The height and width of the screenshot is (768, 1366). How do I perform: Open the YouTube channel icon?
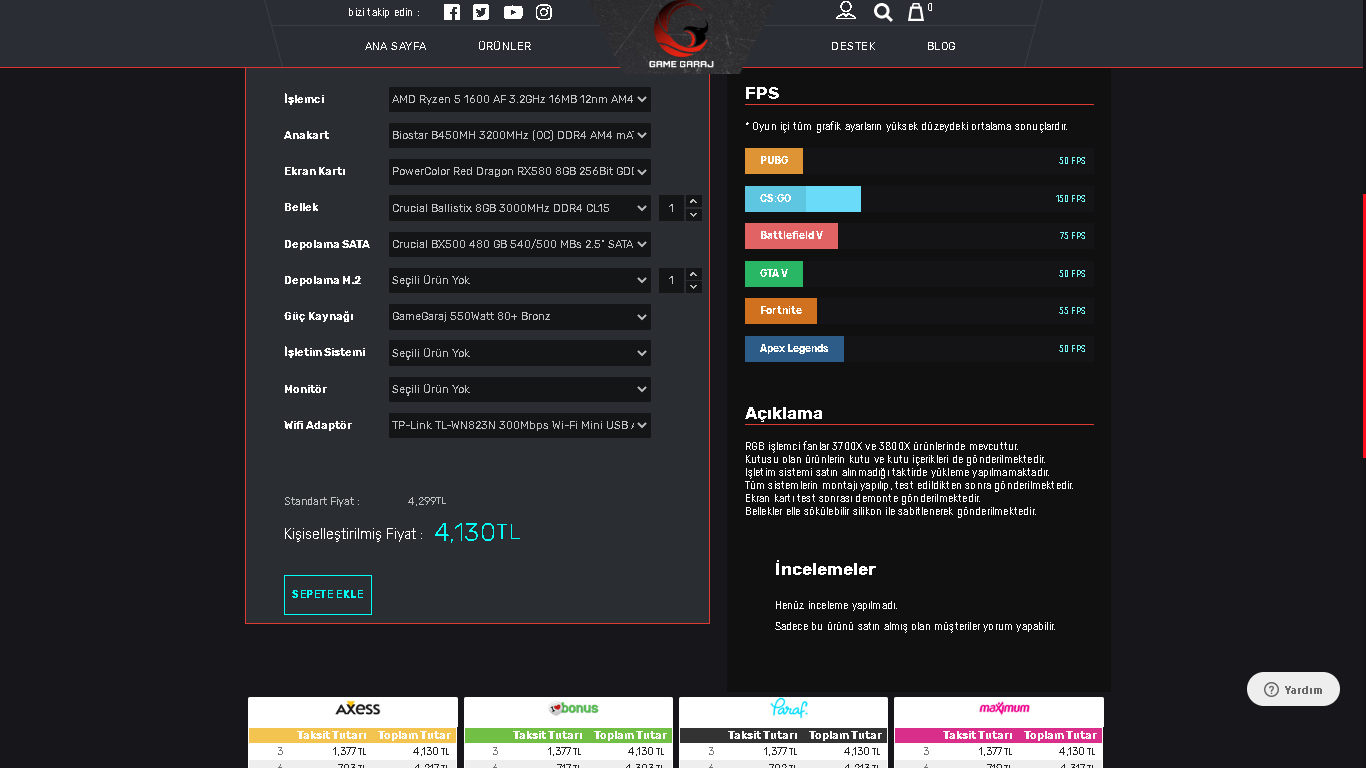click(513, 12)
